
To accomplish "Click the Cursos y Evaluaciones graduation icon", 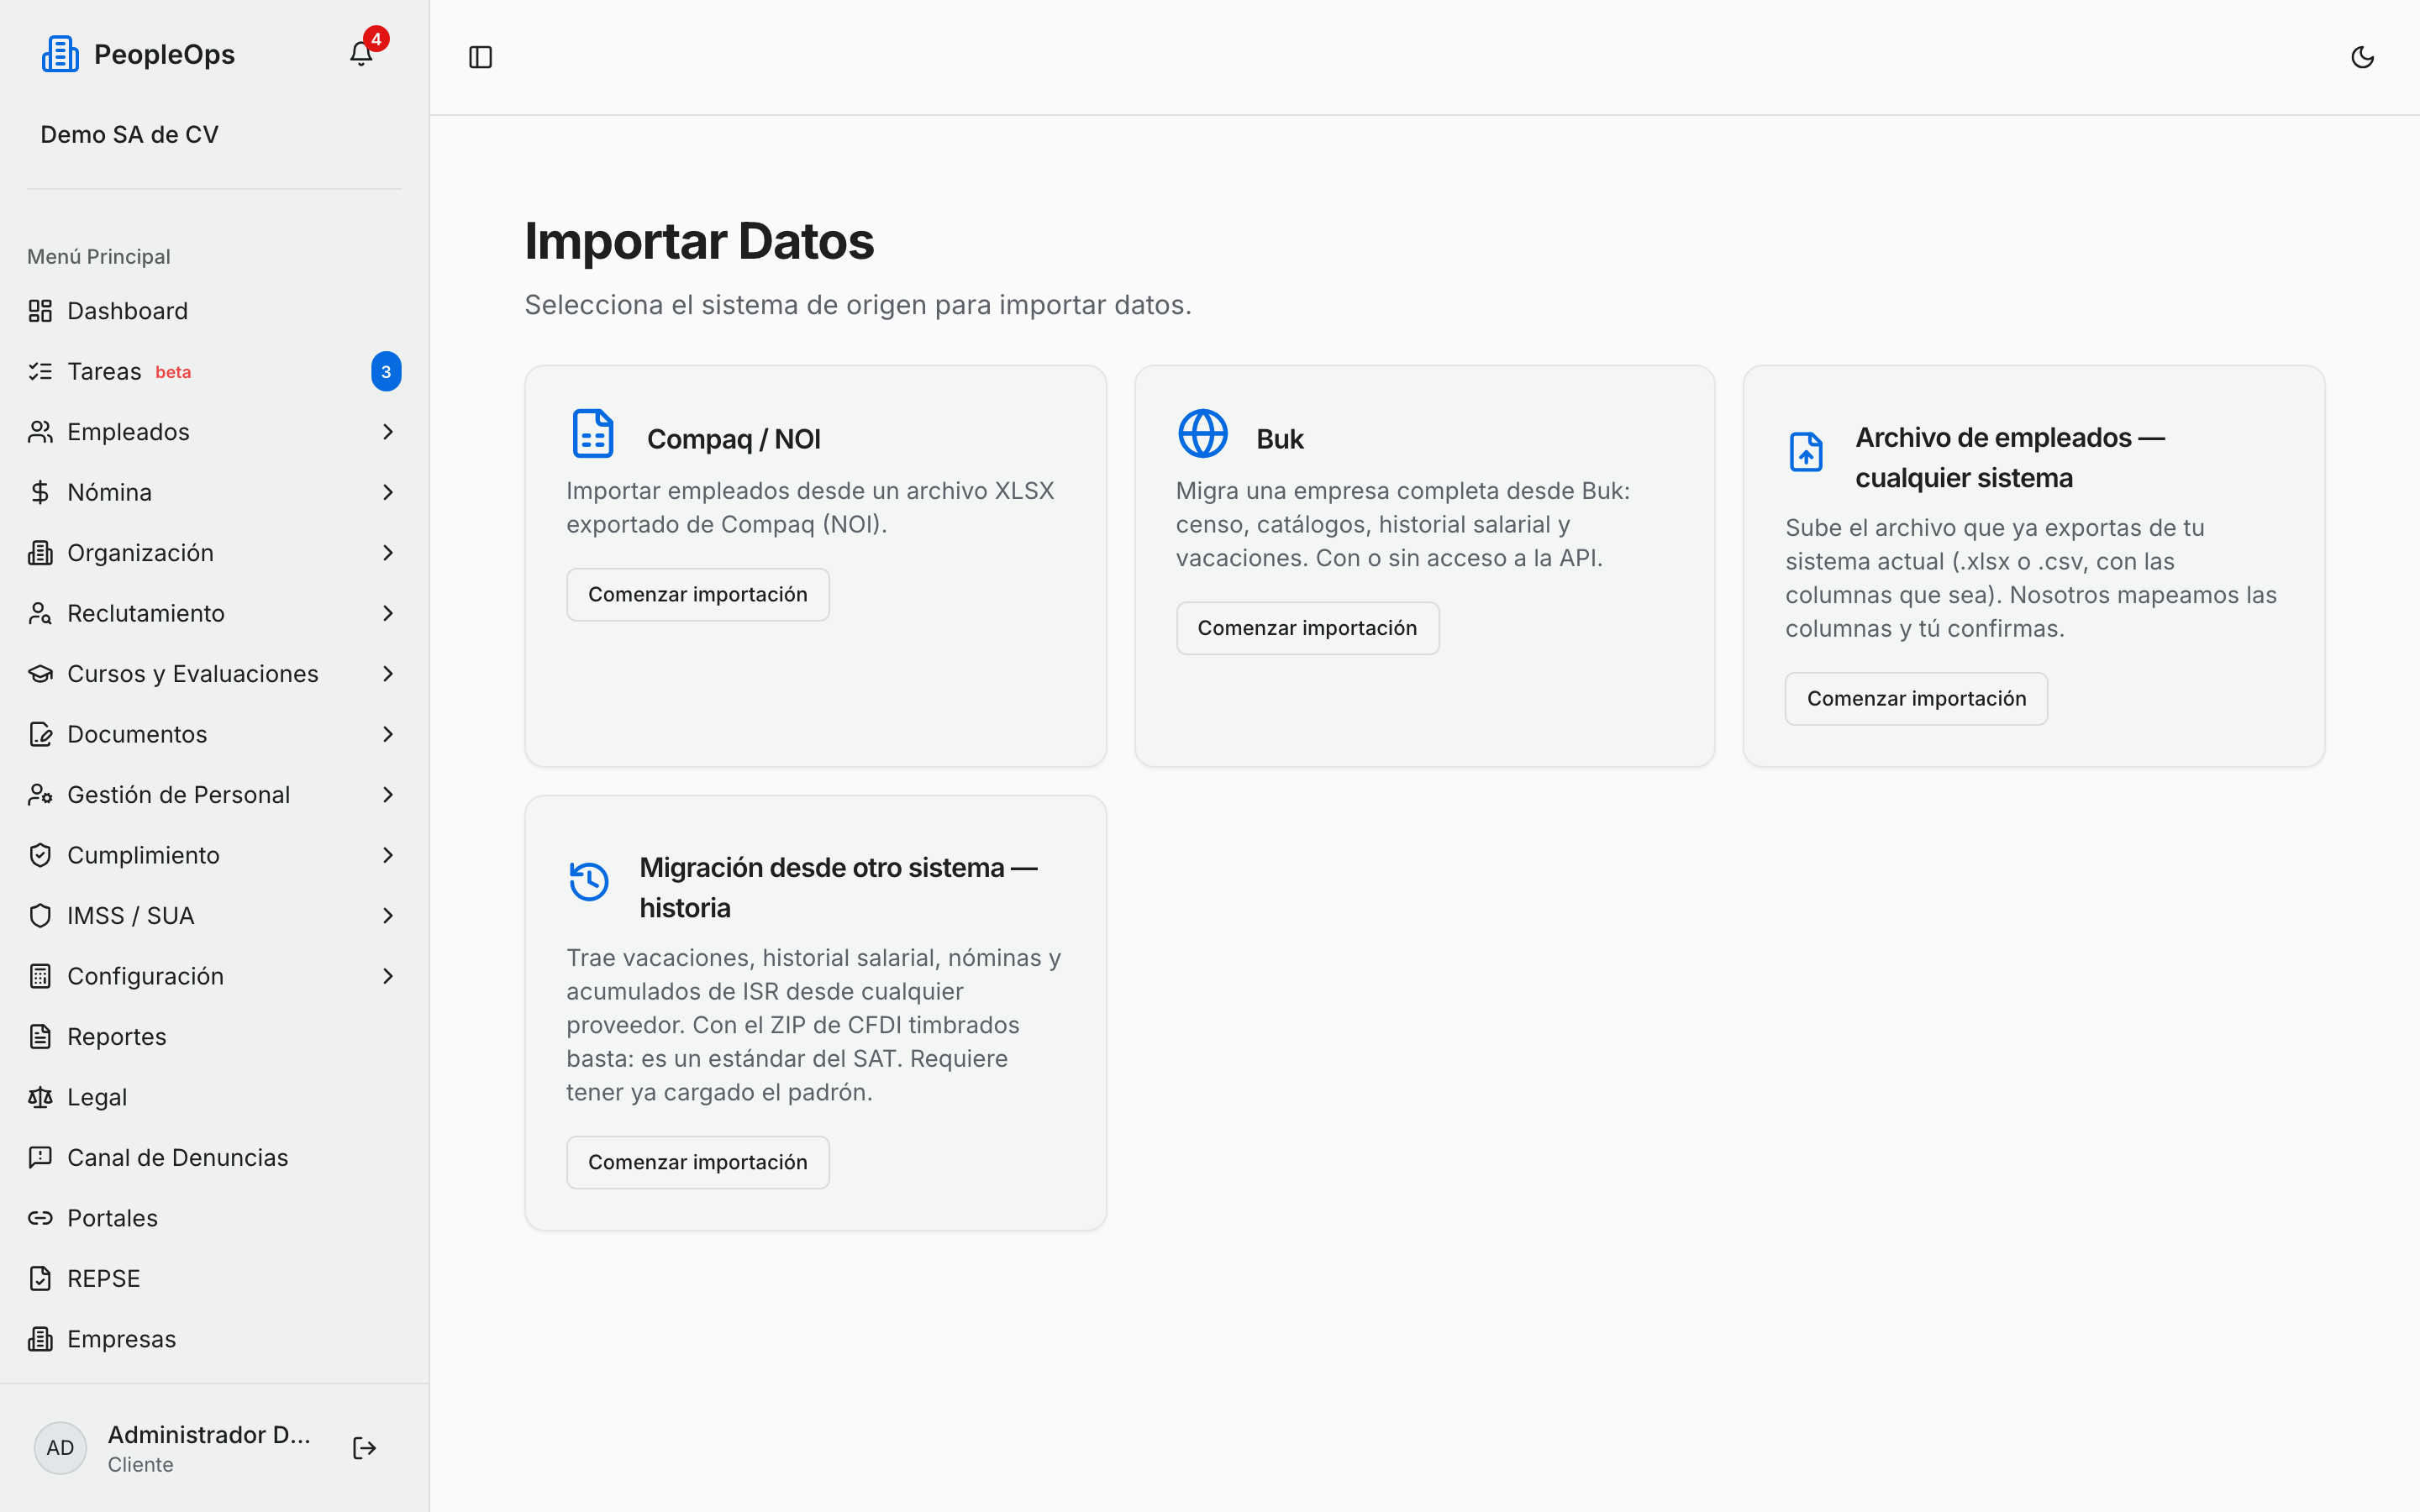I will click(x=40, y=674).
